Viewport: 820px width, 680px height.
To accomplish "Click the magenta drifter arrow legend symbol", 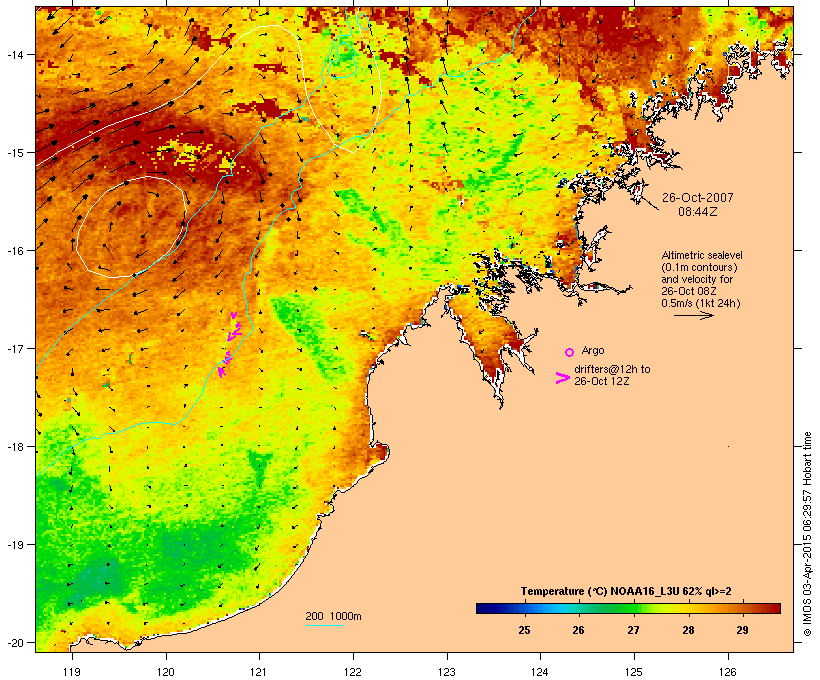I will point(562,378).
